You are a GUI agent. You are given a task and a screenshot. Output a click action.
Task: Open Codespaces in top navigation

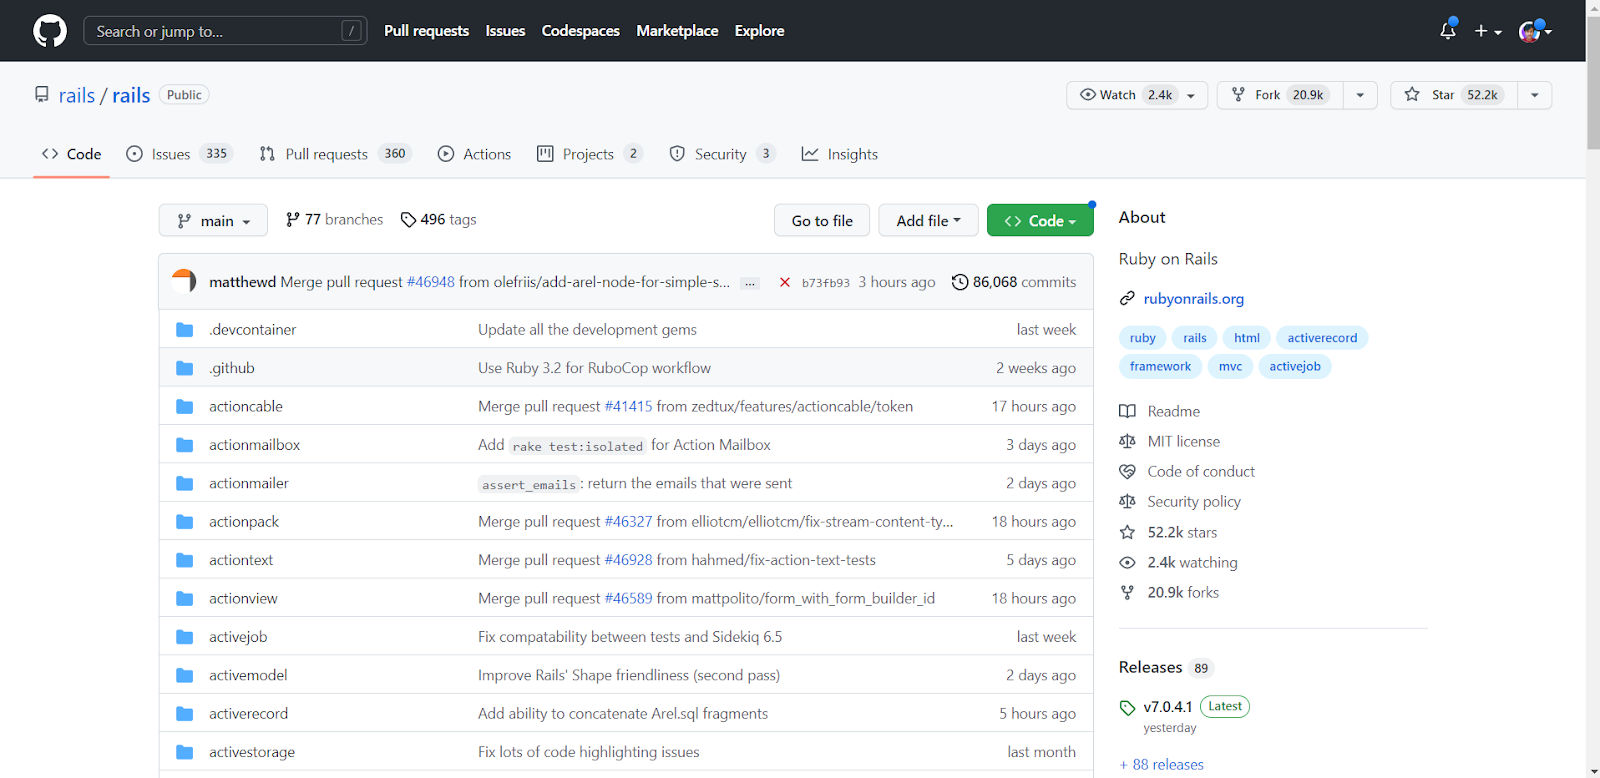[580, 31]
